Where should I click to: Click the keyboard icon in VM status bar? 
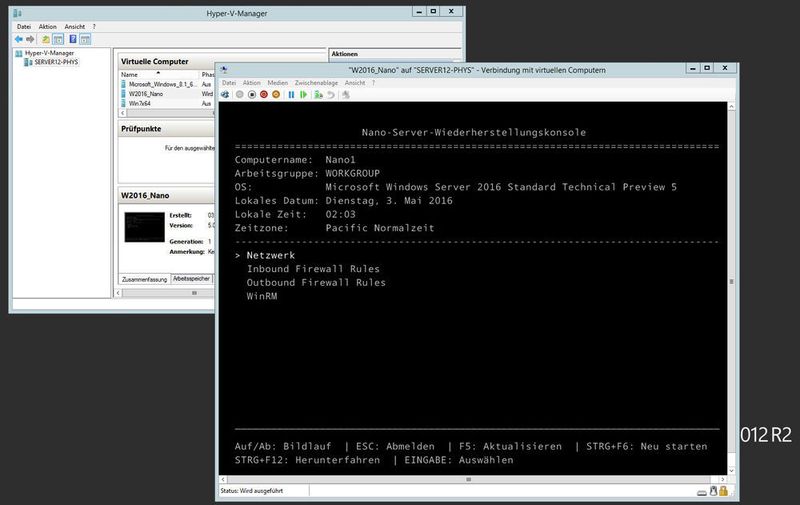pyautogui.click(x=702, y=492)
